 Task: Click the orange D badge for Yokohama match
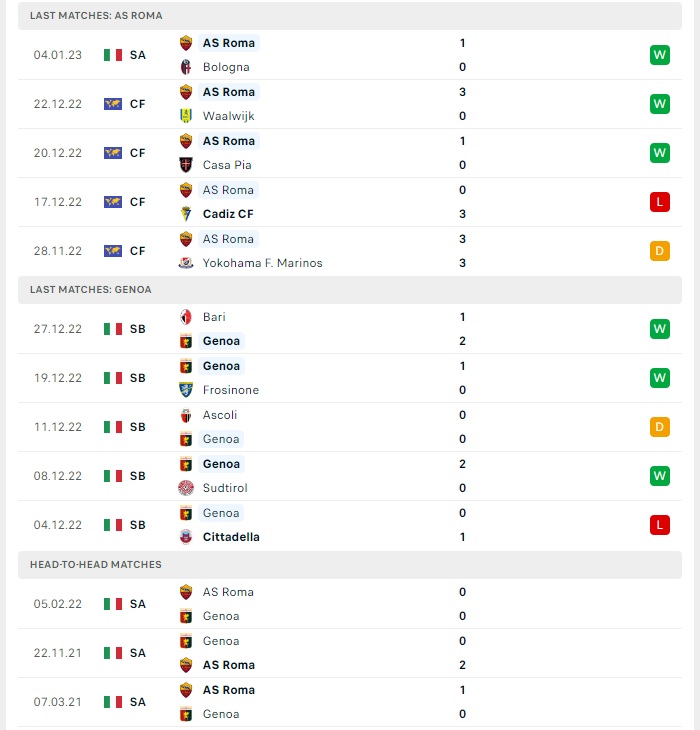[660, 251]
